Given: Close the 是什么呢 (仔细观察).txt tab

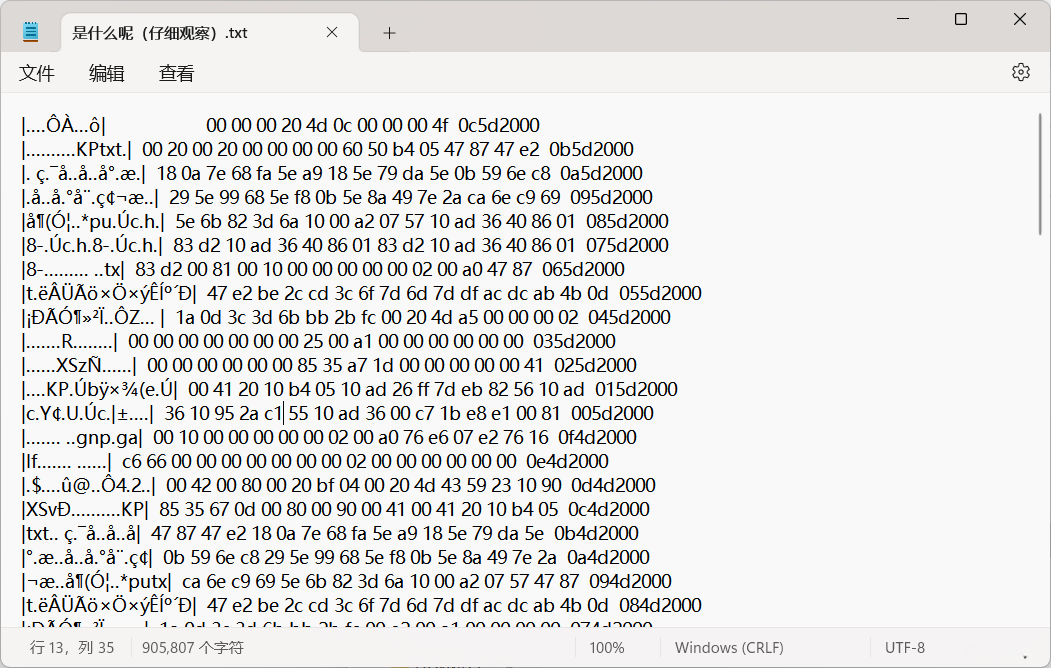Looking at the screenshot, I should tap(332, 32).
